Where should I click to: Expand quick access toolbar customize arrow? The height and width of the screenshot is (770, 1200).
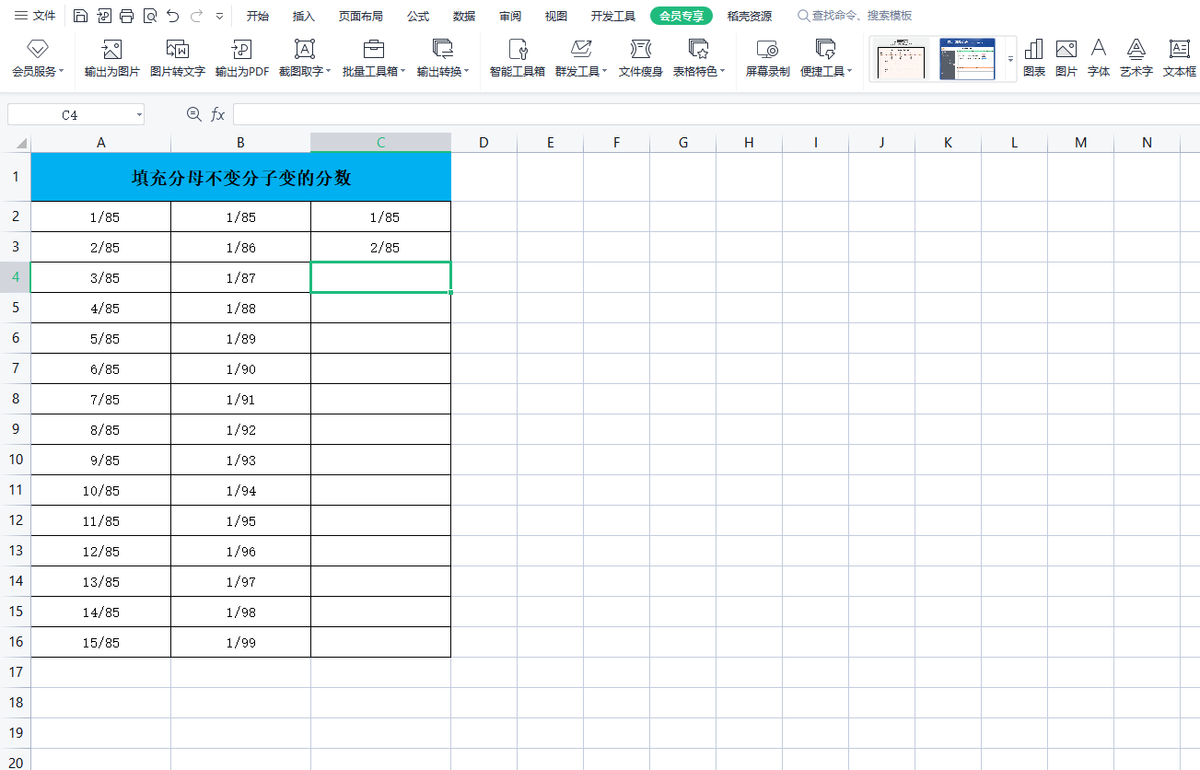[219, 16]
